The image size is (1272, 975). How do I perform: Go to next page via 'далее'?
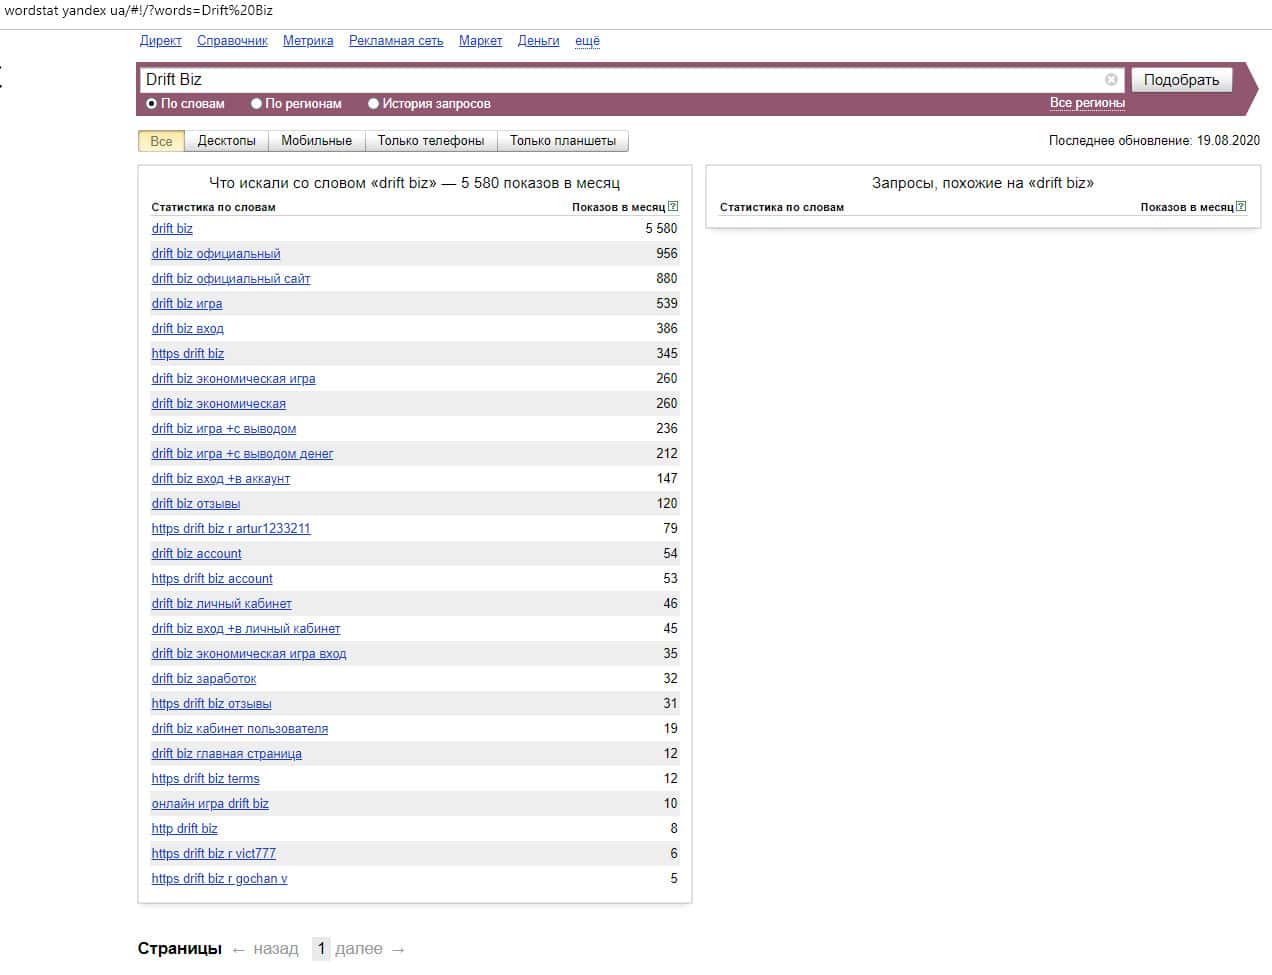tap(359, 949)
